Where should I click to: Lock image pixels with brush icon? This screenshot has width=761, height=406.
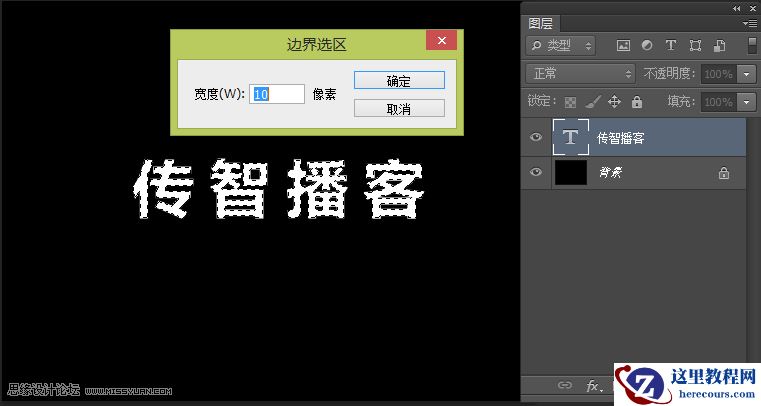(x=593, y=101)
